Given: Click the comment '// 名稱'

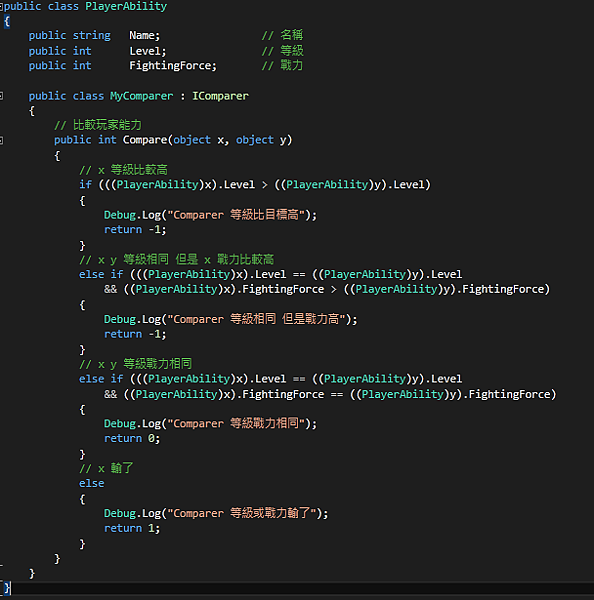Looking at the screenshot, I should click(282, 35).
